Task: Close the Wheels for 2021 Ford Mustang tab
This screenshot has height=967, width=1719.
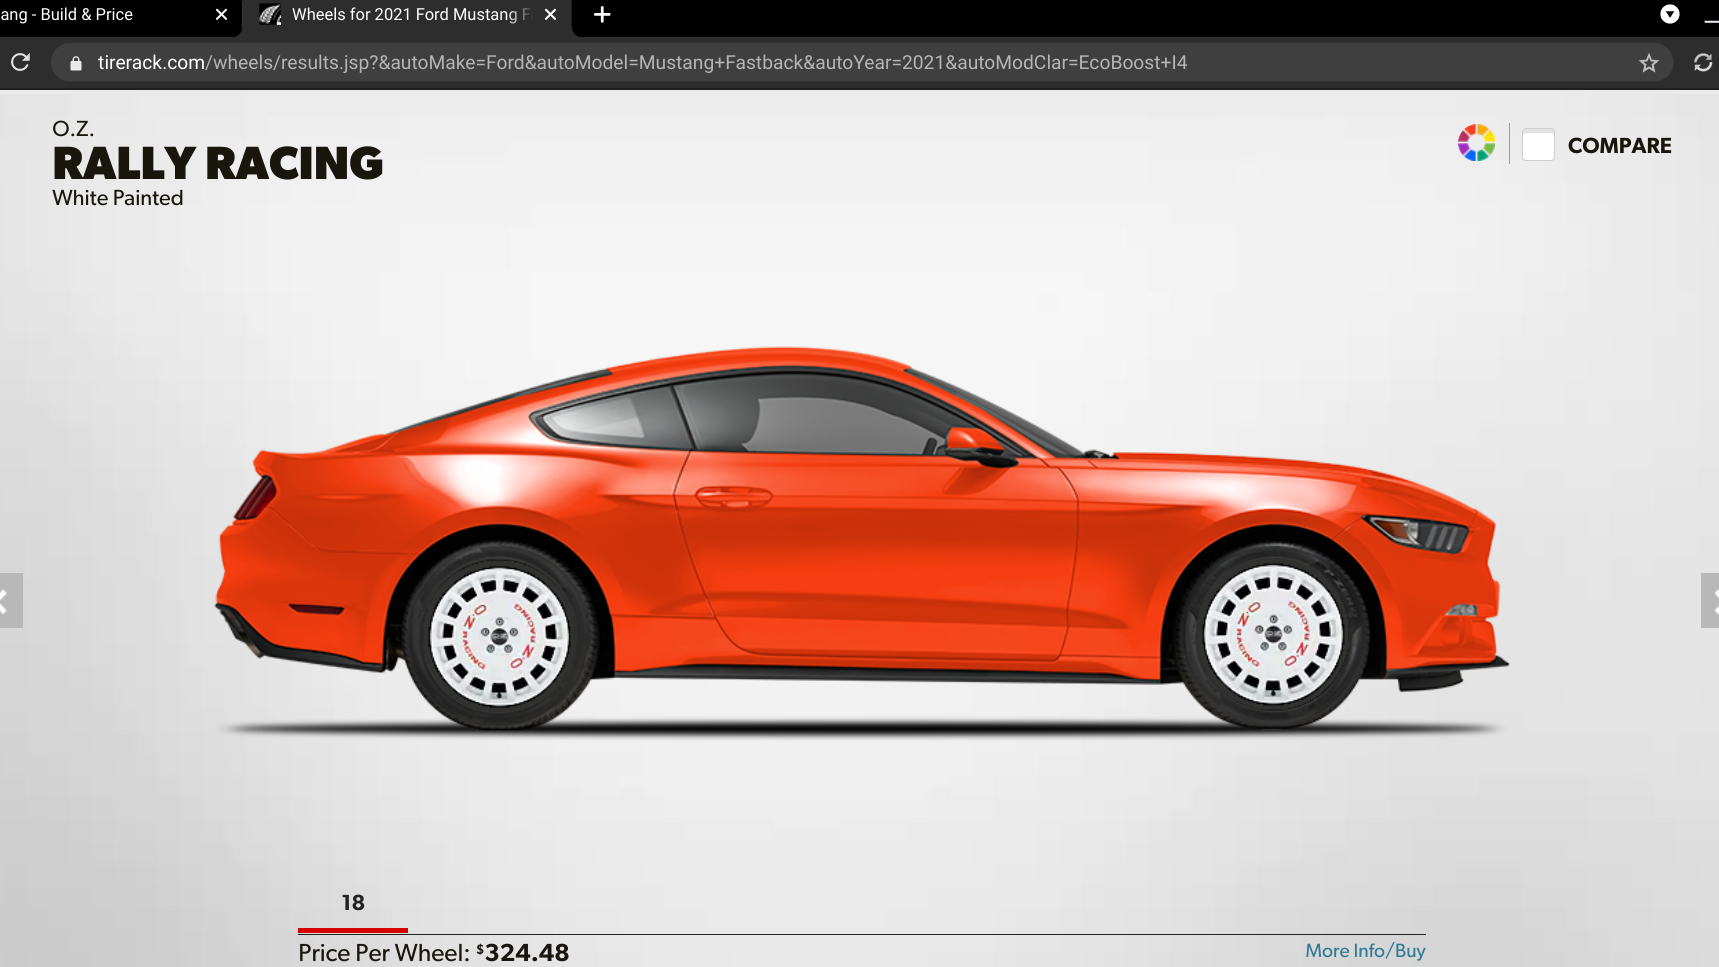Action: pyautogui.click(x=550, y=14)
